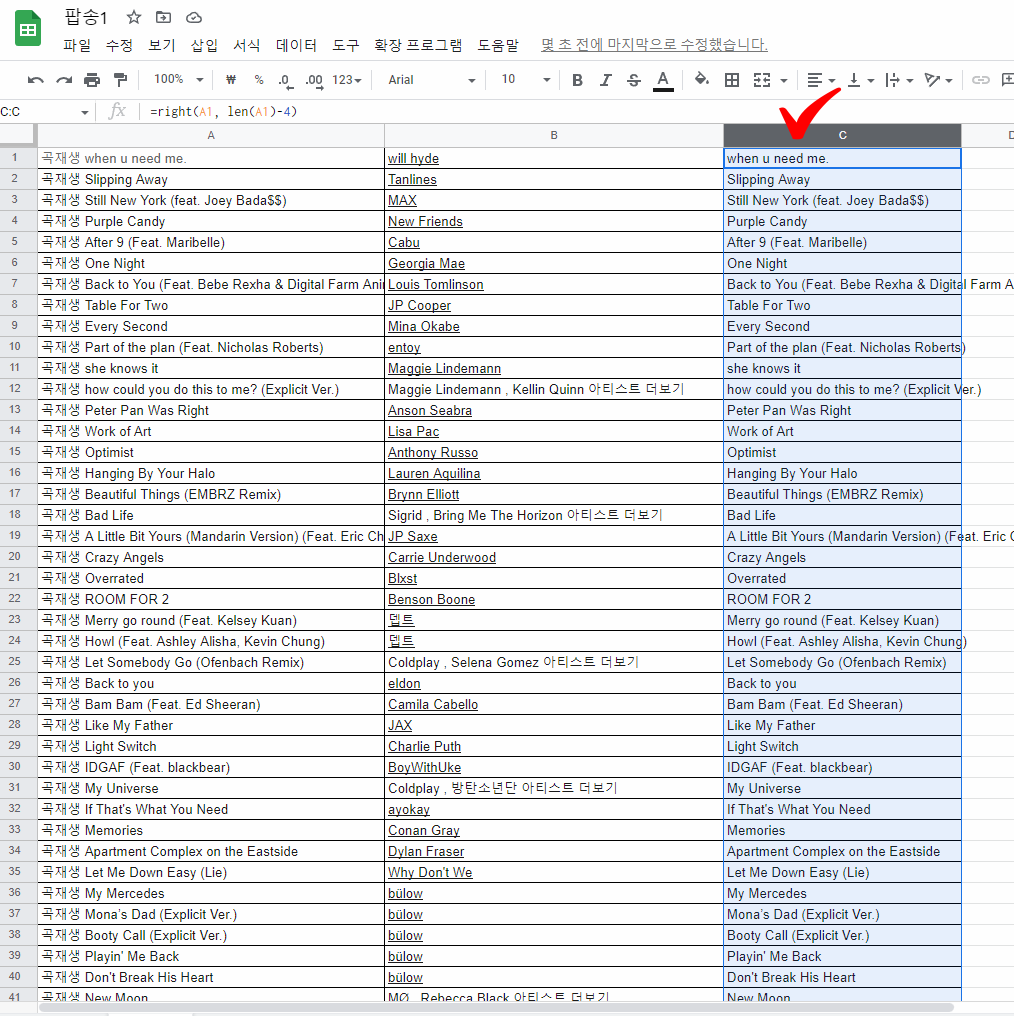Open the Conan Gray link
Screen dimensions: 1014x1016
pyautogui.click(x=424, y=831)
